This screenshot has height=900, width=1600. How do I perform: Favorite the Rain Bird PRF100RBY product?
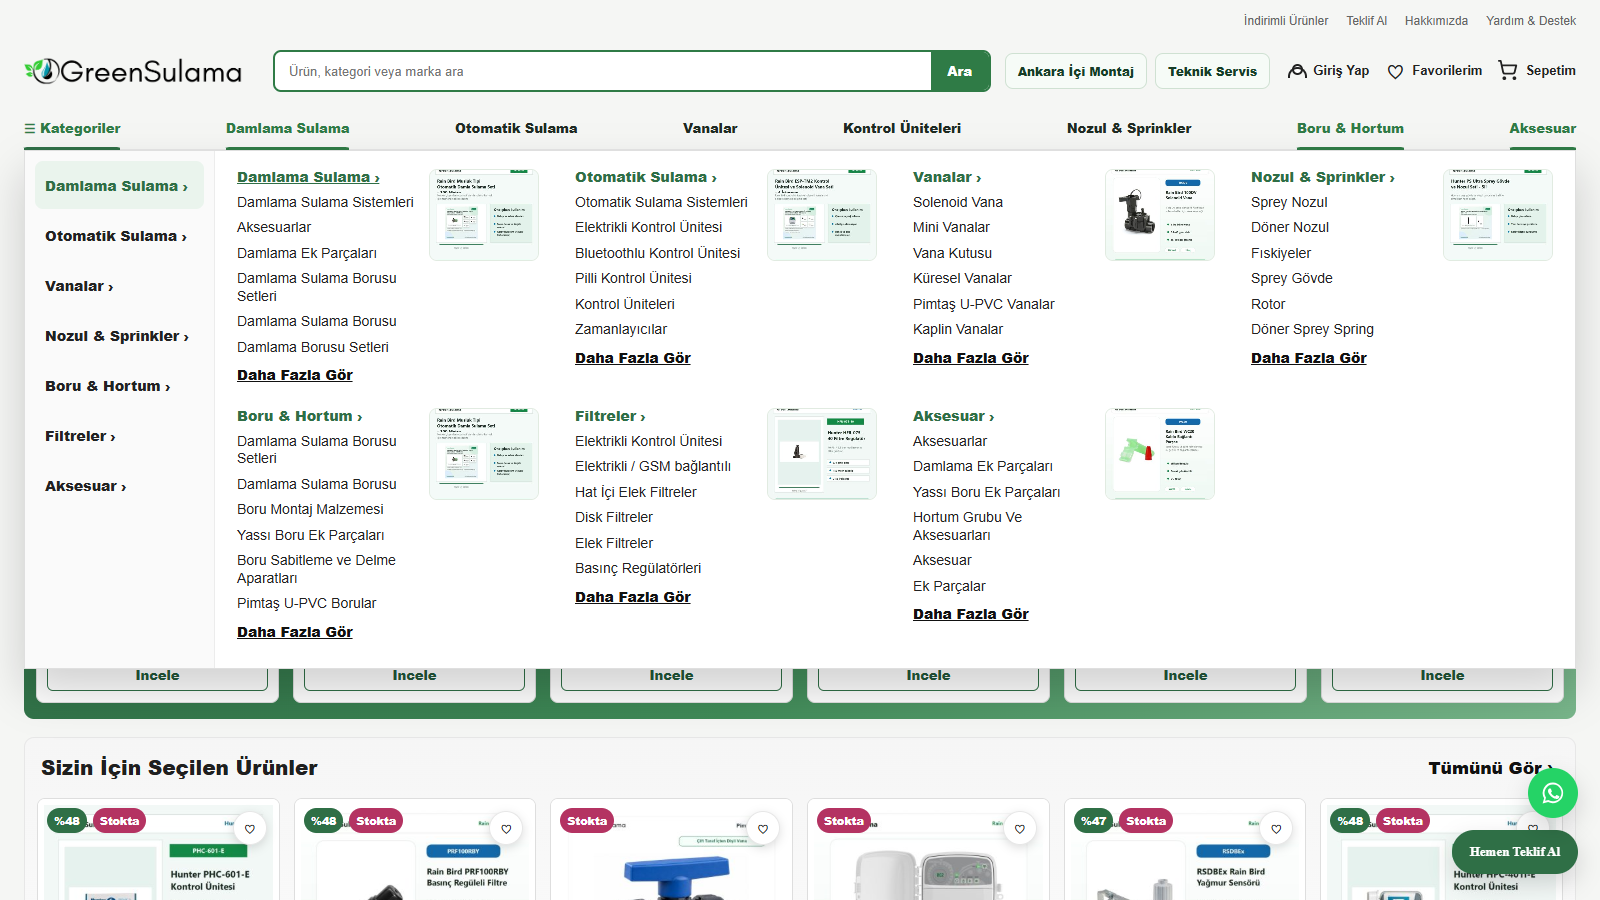(506, 829)
